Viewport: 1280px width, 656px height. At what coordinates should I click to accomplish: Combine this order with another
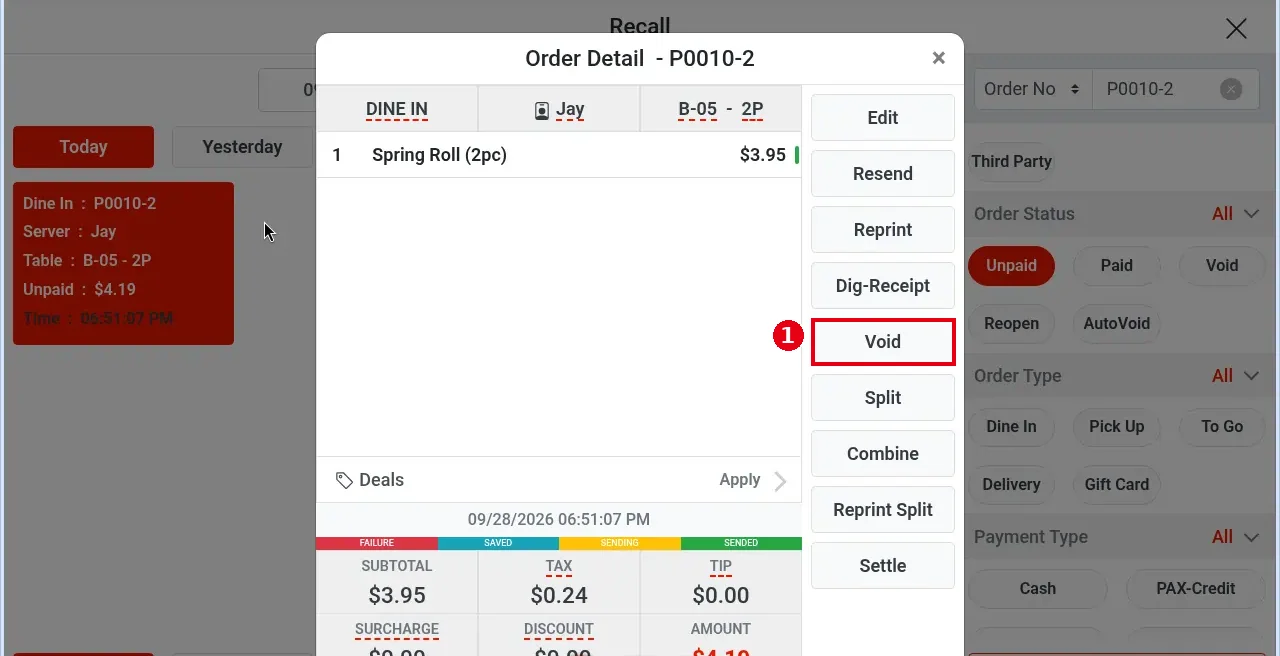pyautogui.click(x=883, y=453)
